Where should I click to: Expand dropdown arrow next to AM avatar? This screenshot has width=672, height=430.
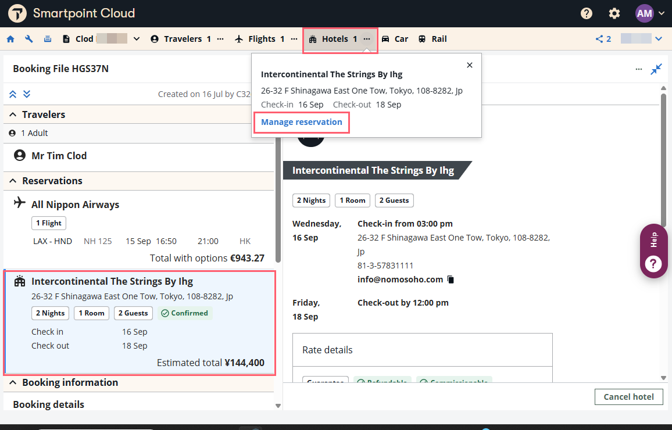(661, 13)
